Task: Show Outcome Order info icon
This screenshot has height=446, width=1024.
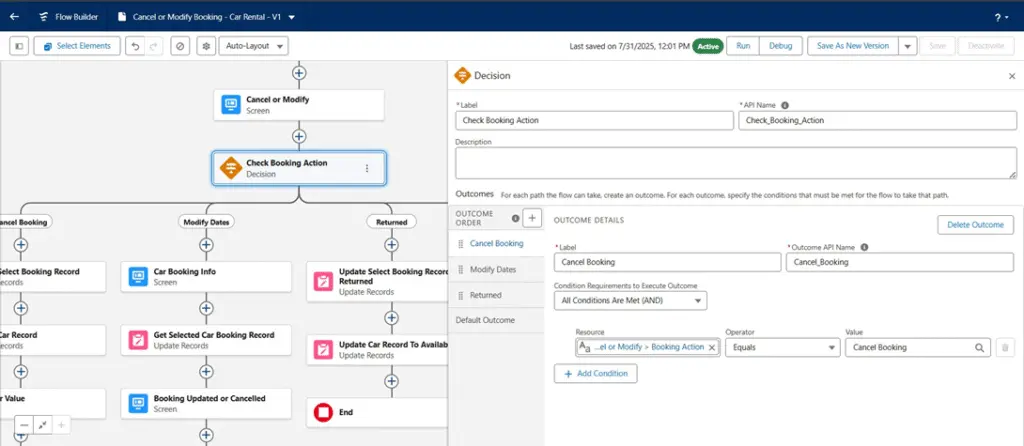Action: pyautogui.click(x=516, y=218)
